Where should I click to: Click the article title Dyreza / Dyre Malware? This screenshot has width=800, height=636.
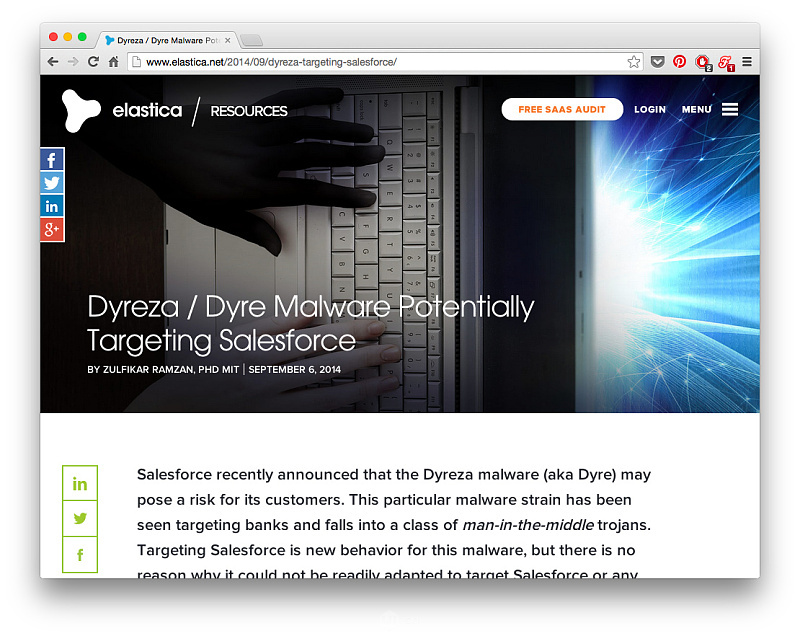(x=310, y=324)
